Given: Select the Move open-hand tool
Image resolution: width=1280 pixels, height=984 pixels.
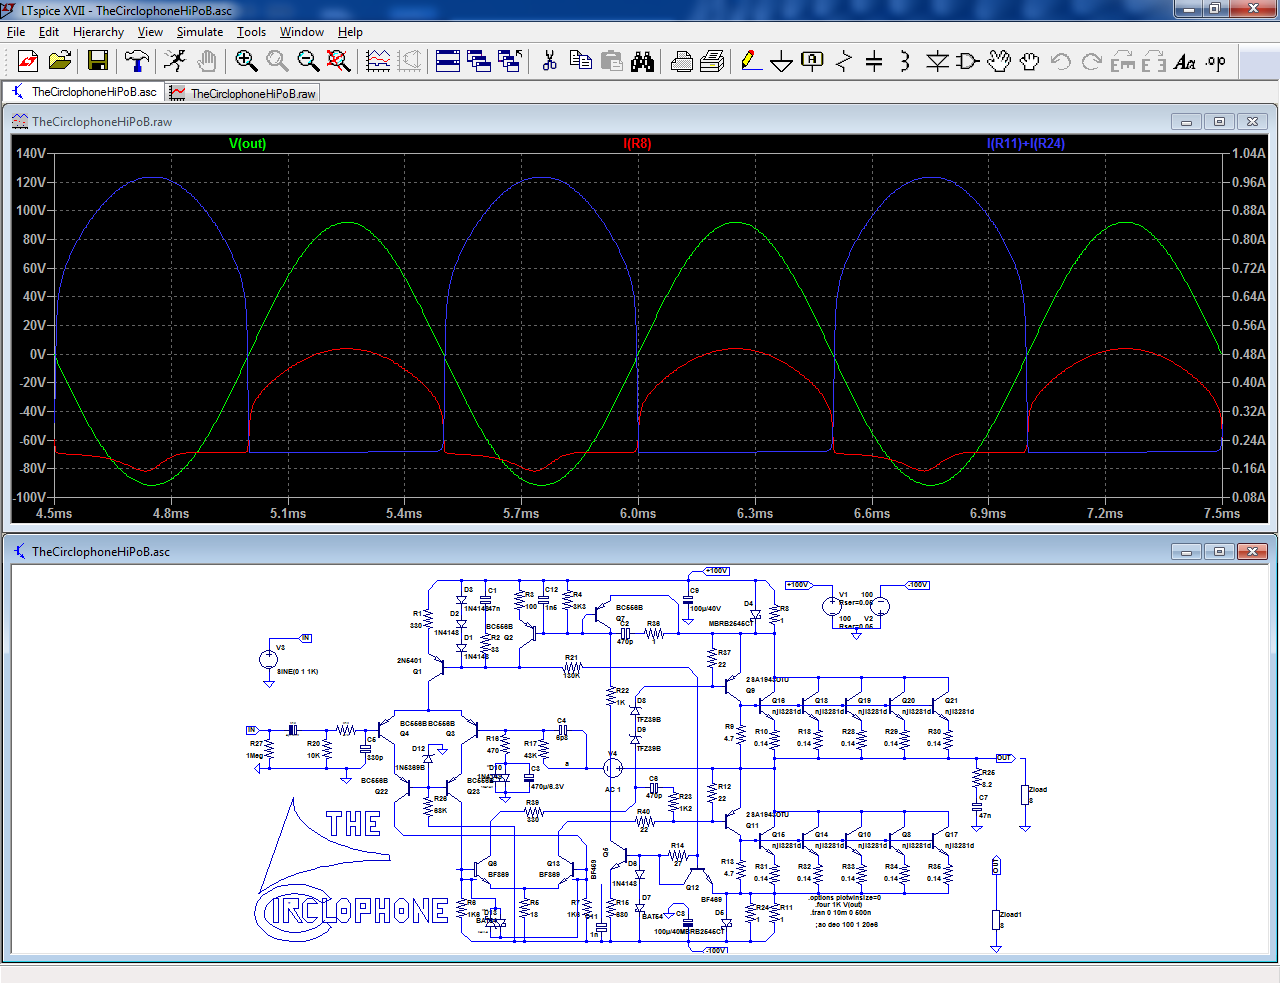Looking at the screenshot, I should [999, 62].
